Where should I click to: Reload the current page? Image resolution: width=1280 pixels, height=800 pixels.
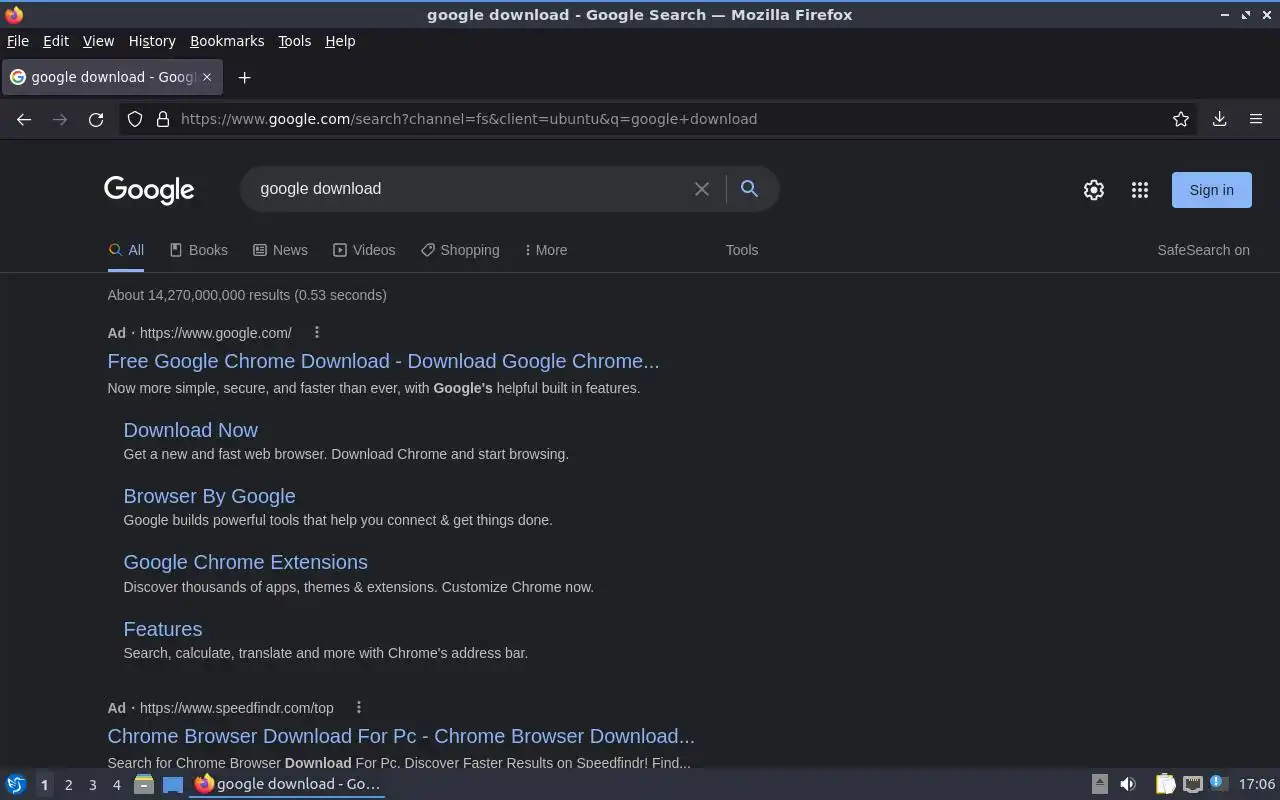pos(96,119)
